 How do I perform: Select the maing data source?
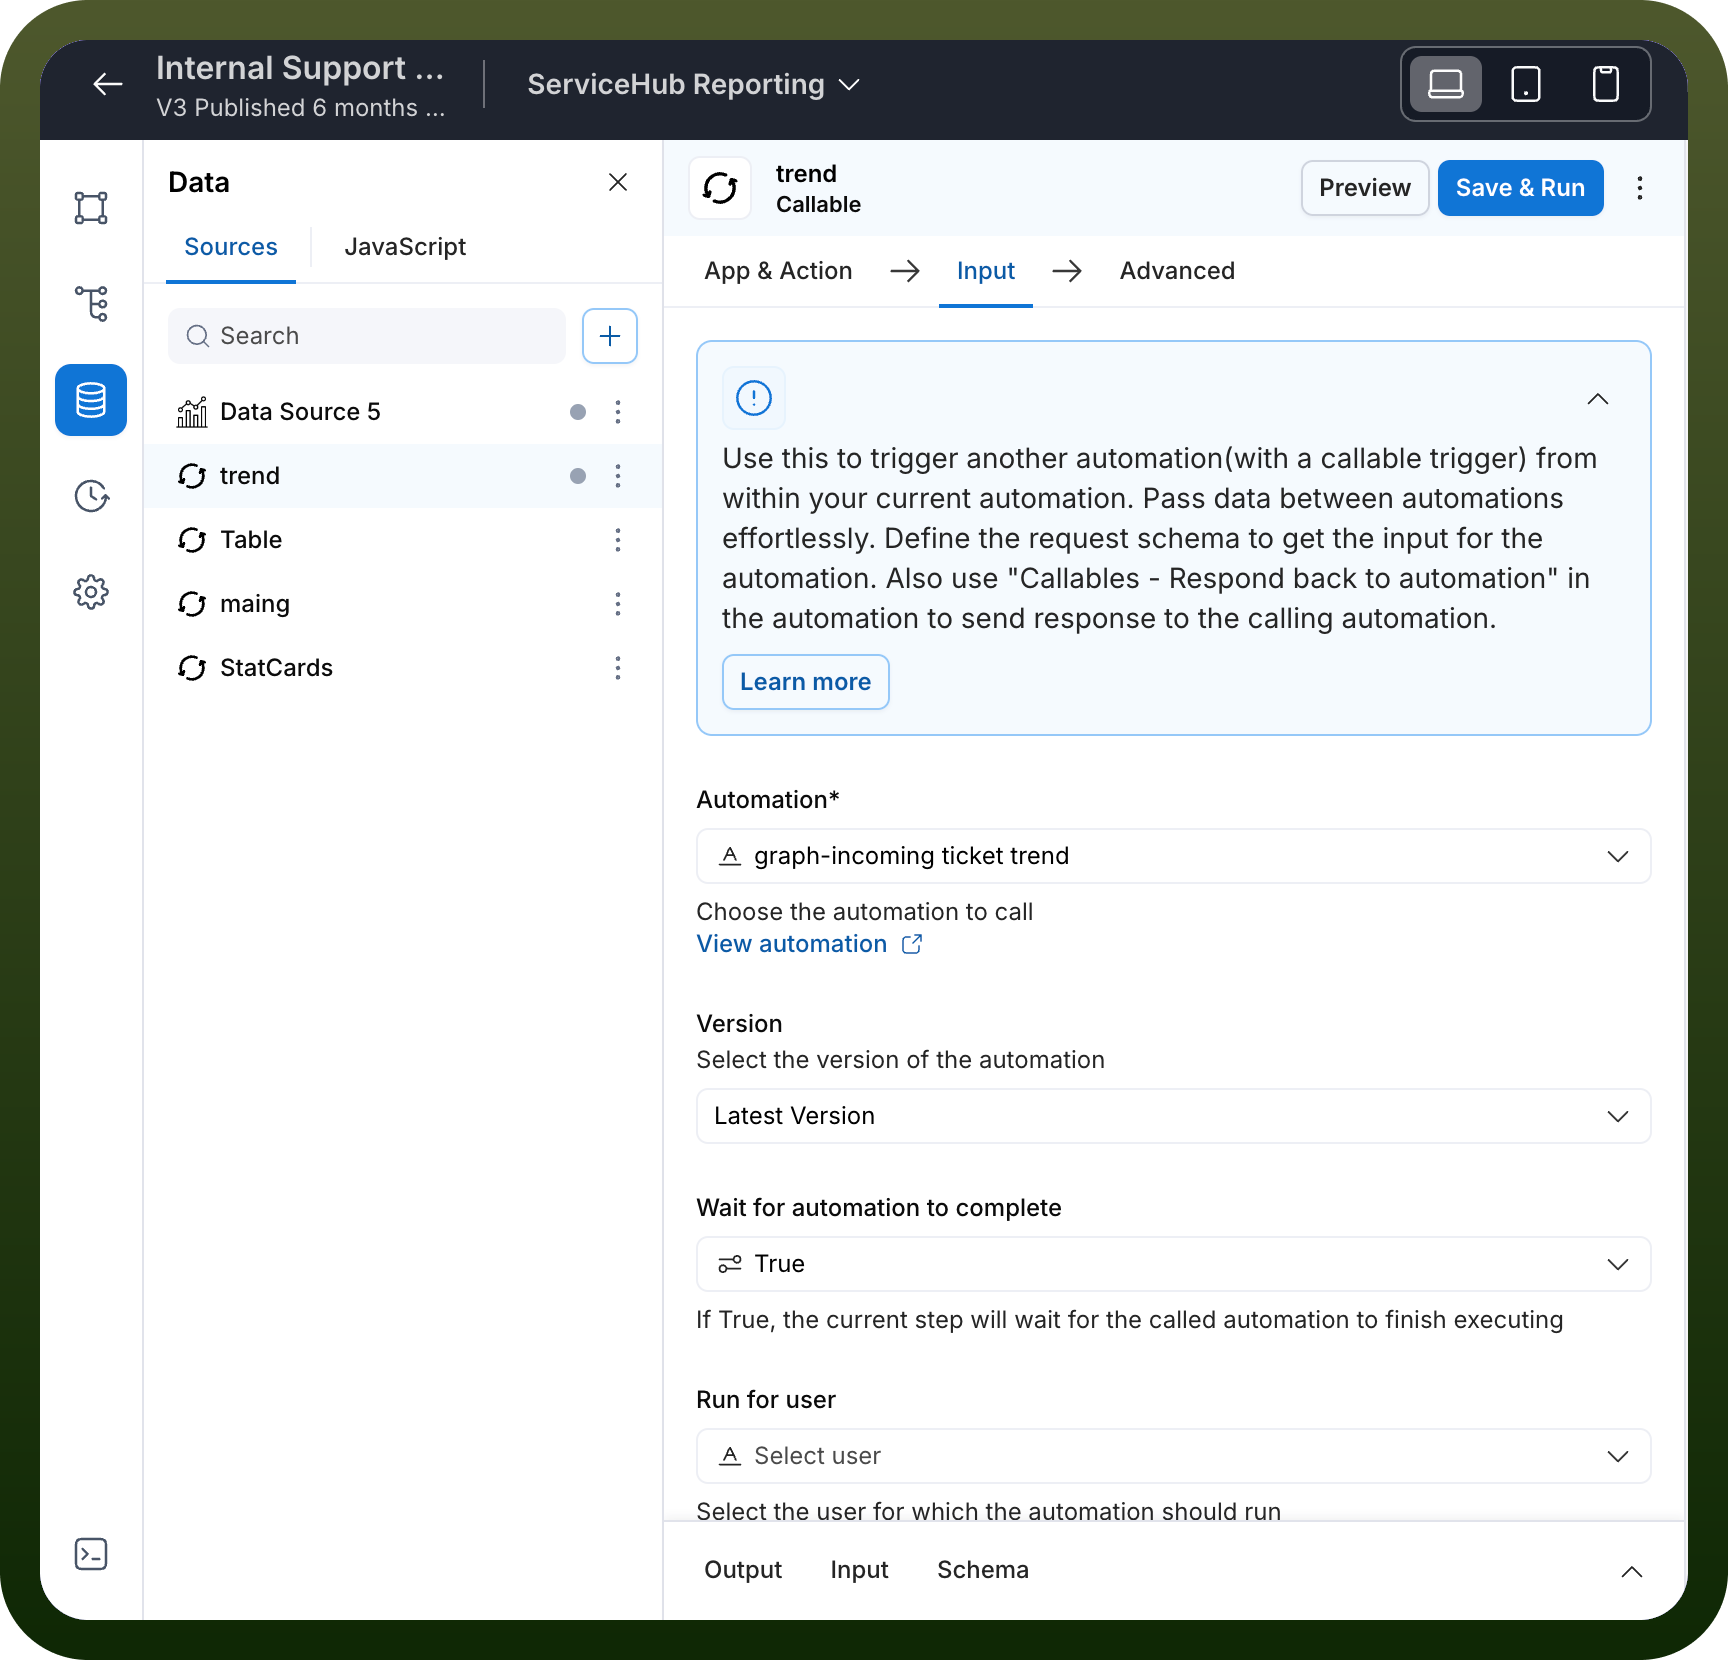click(x=402, y=604)
